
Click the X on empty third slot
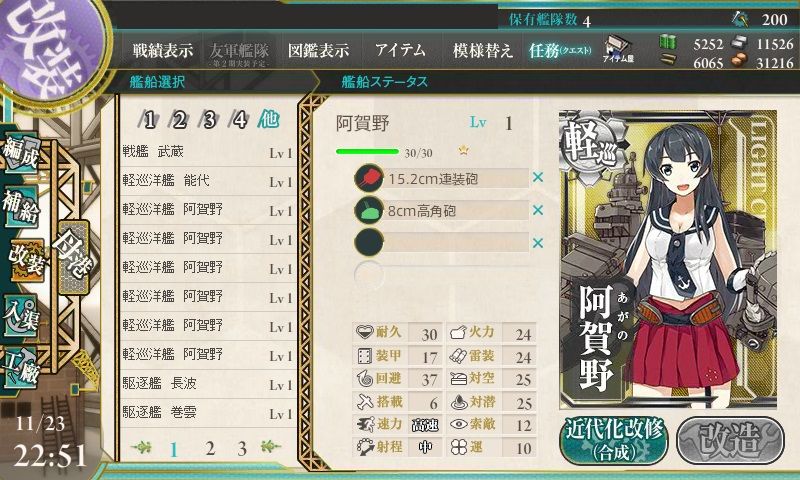[538, 243]
